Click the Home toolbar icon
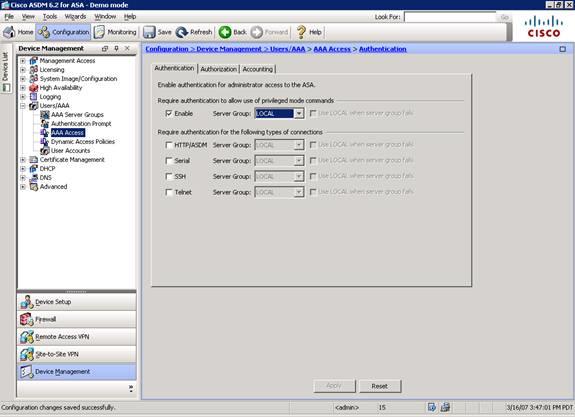 click(x=9, y=32)
